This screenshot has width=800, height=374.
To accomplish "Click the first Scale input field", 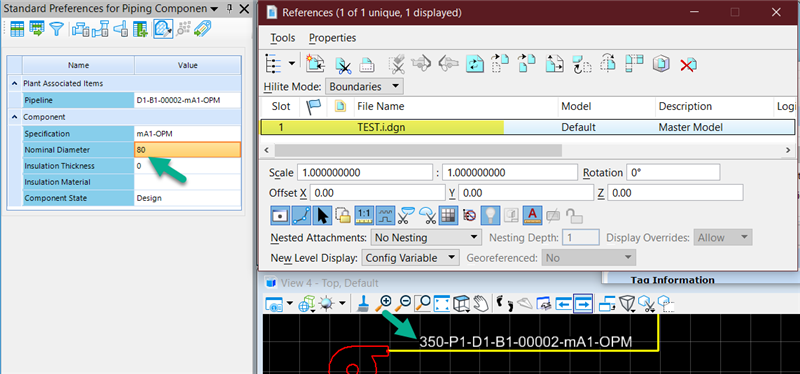I will (x=365, y=173).
